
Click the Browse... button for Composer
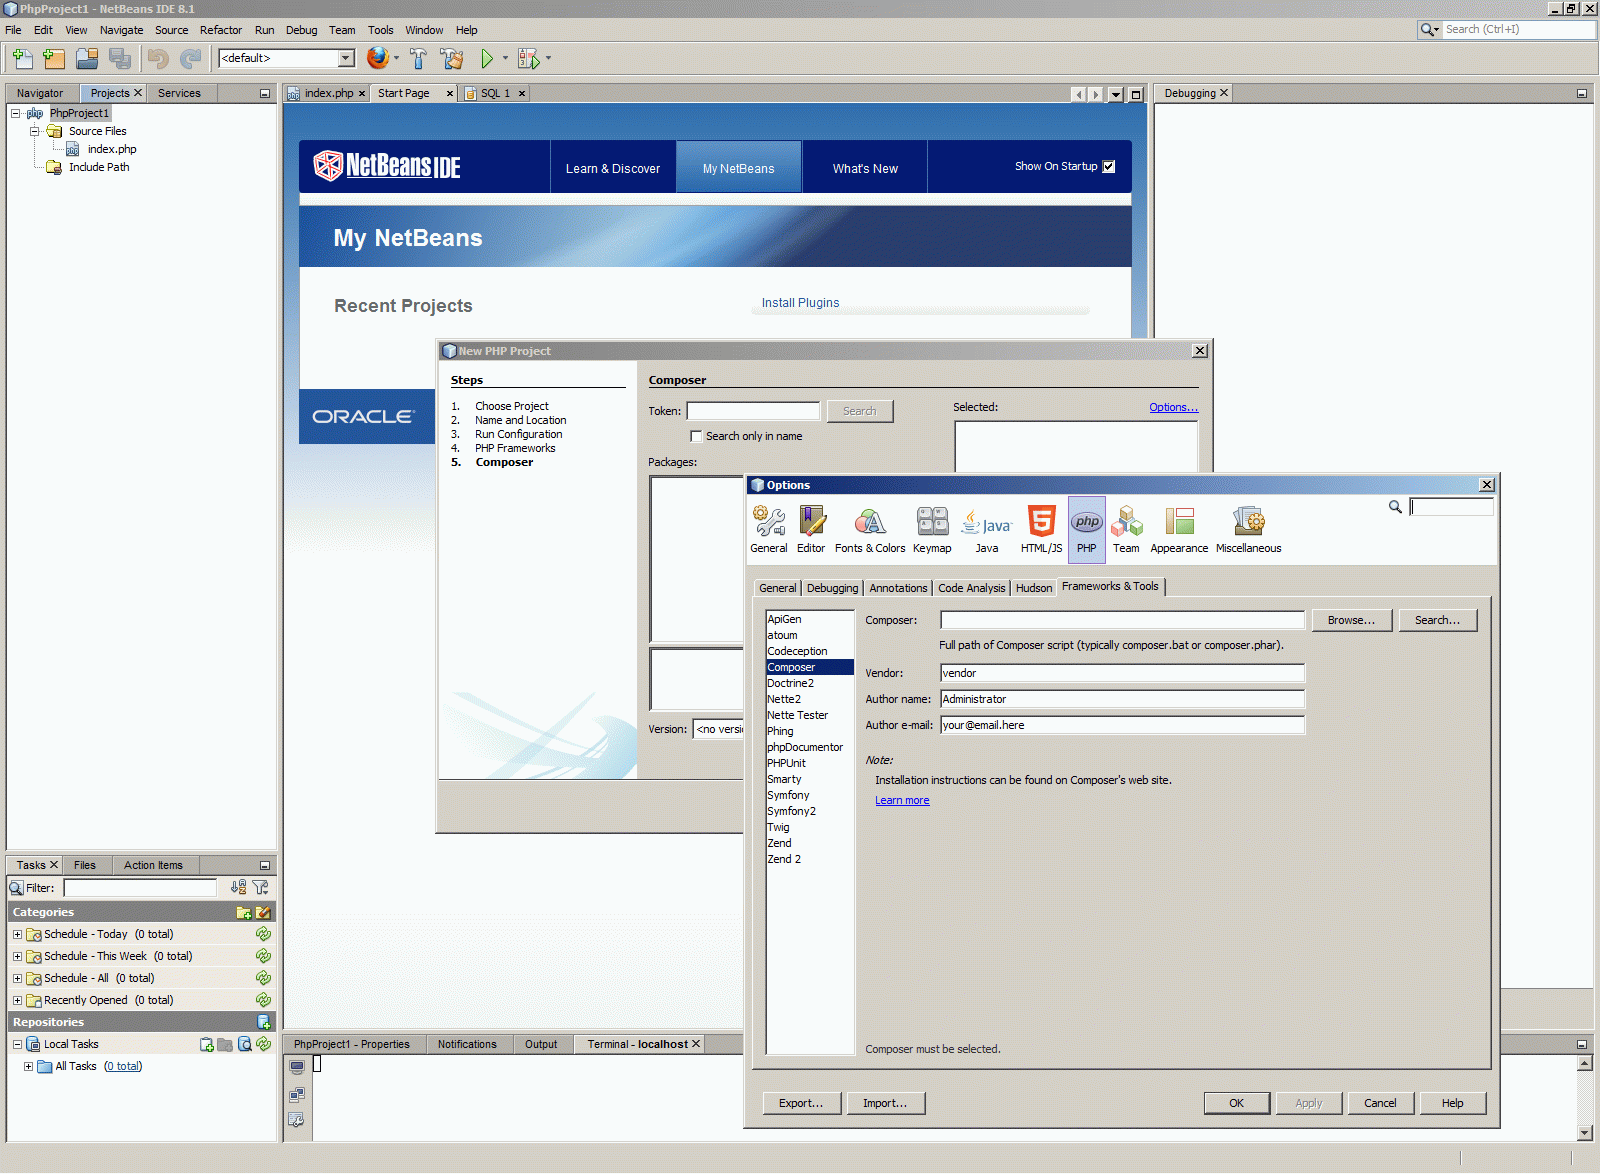(1351, 620)
